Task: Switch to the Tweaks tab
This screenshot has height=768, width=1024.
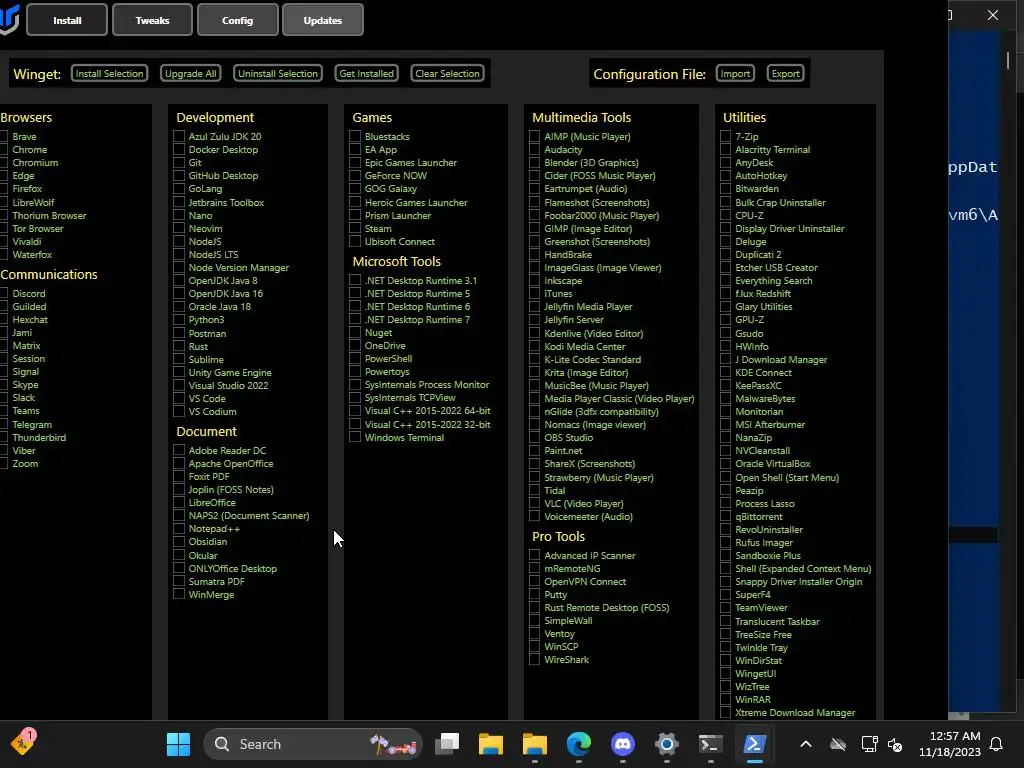Action: [152, 20]
